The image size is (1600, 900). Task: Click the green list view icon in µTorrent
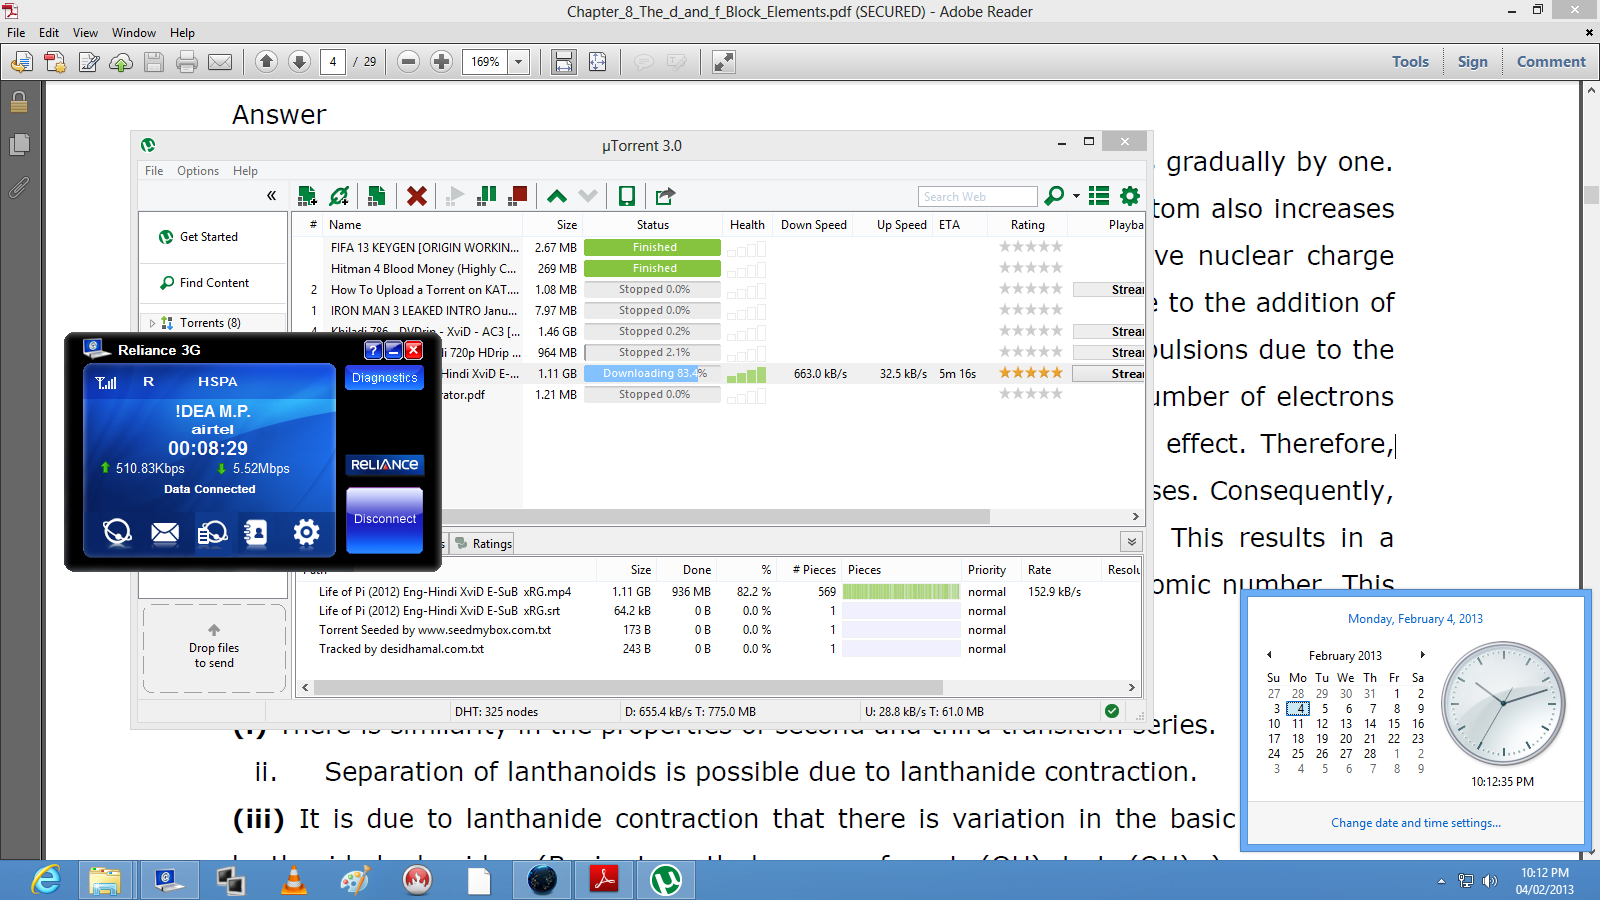coord(1099,196)
